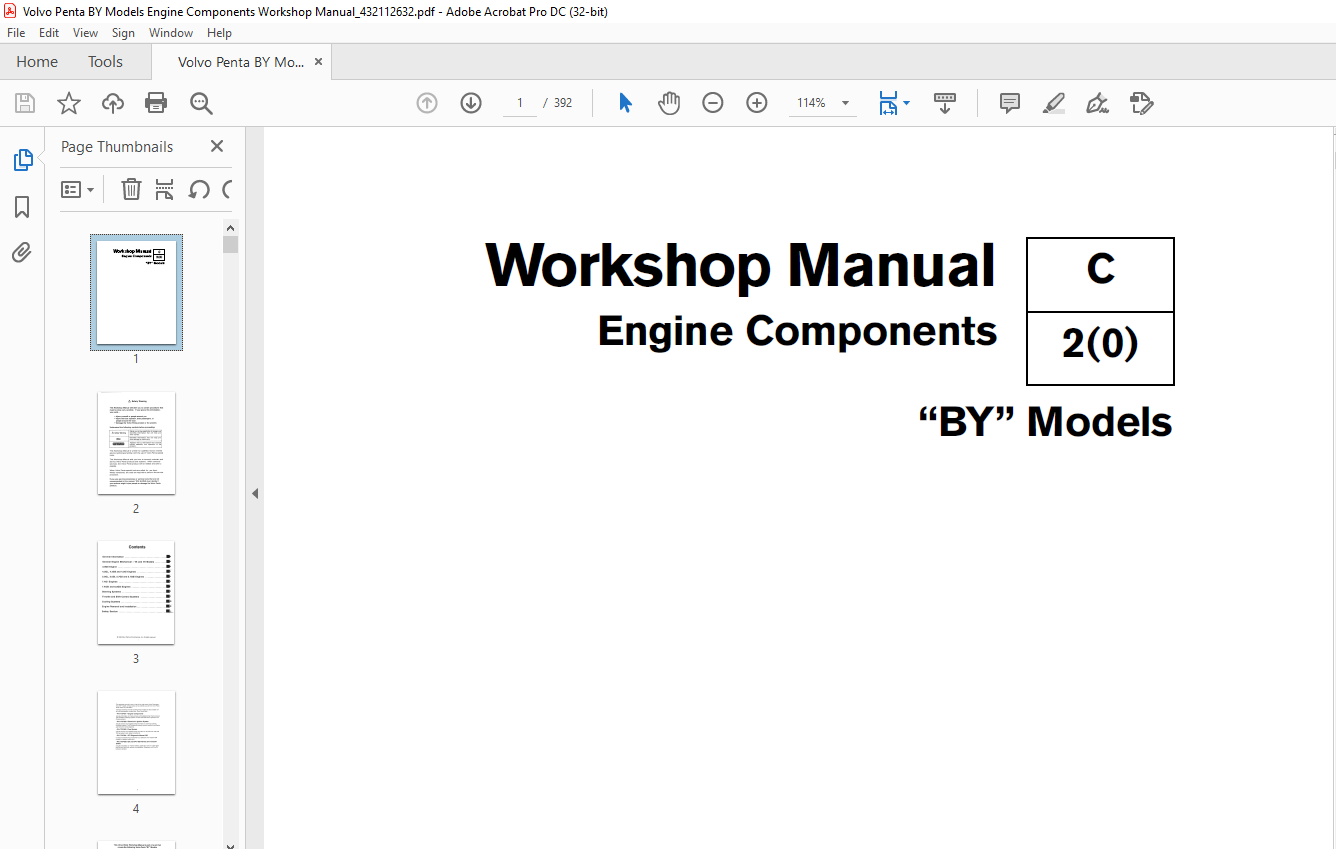
Task: Open Bookmarks panel icon
Action: [22, 207]
